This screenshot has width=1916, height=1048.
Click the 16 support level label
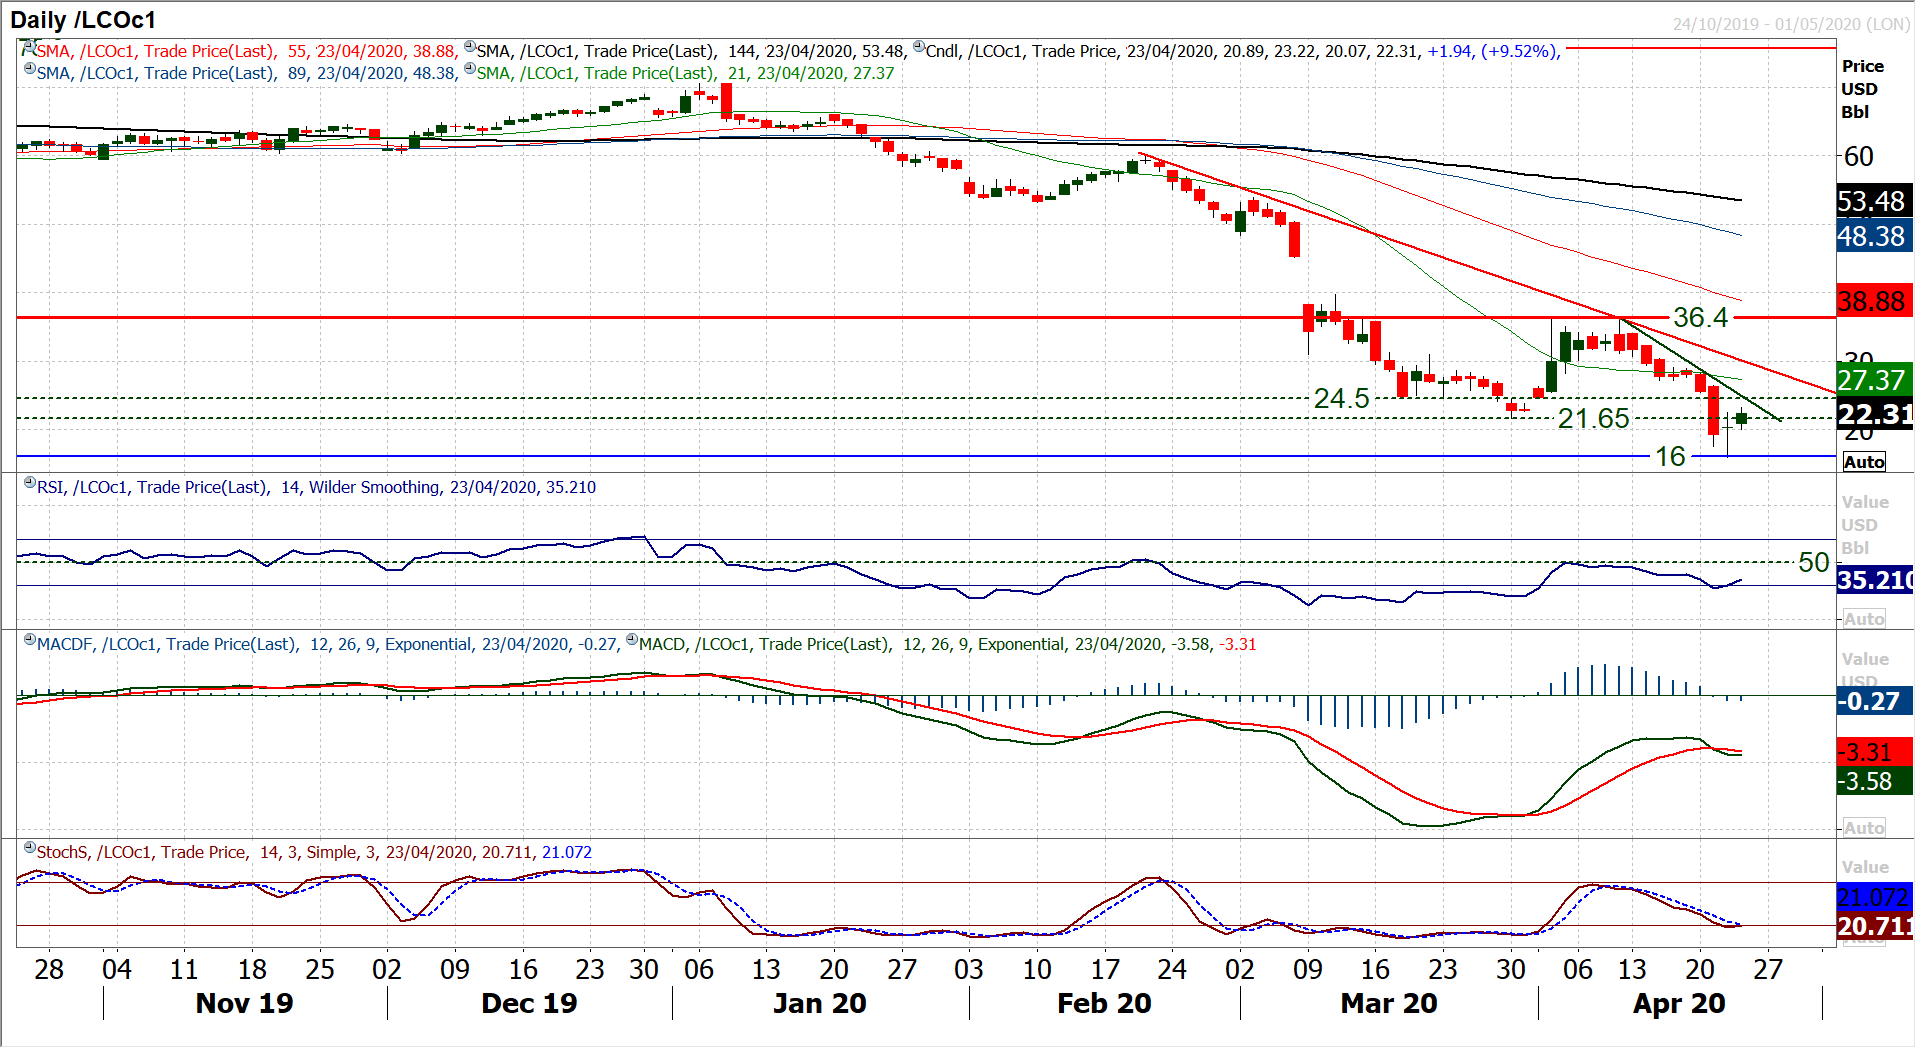tap(1671, 457)
